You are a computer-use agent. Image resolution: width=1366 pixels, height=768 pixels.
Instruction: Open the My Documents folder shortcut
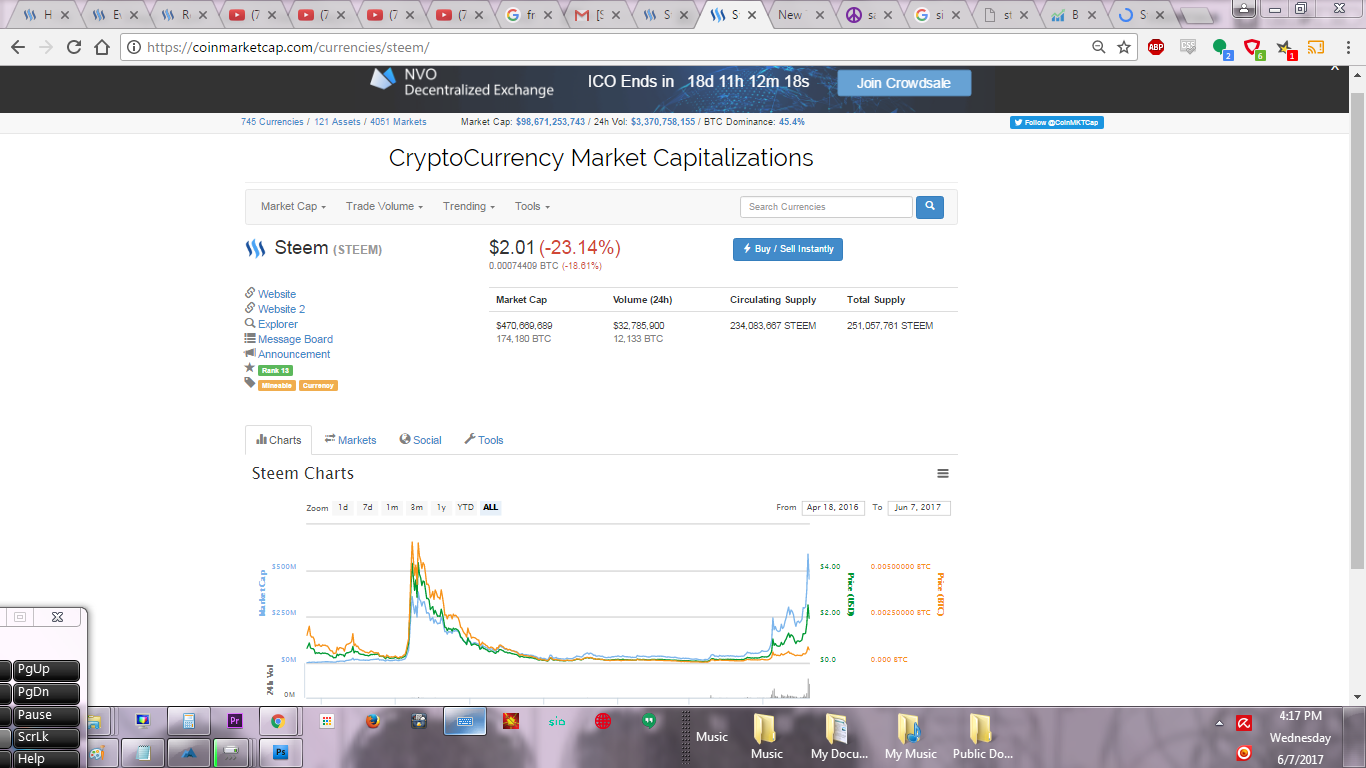point(839,737)
